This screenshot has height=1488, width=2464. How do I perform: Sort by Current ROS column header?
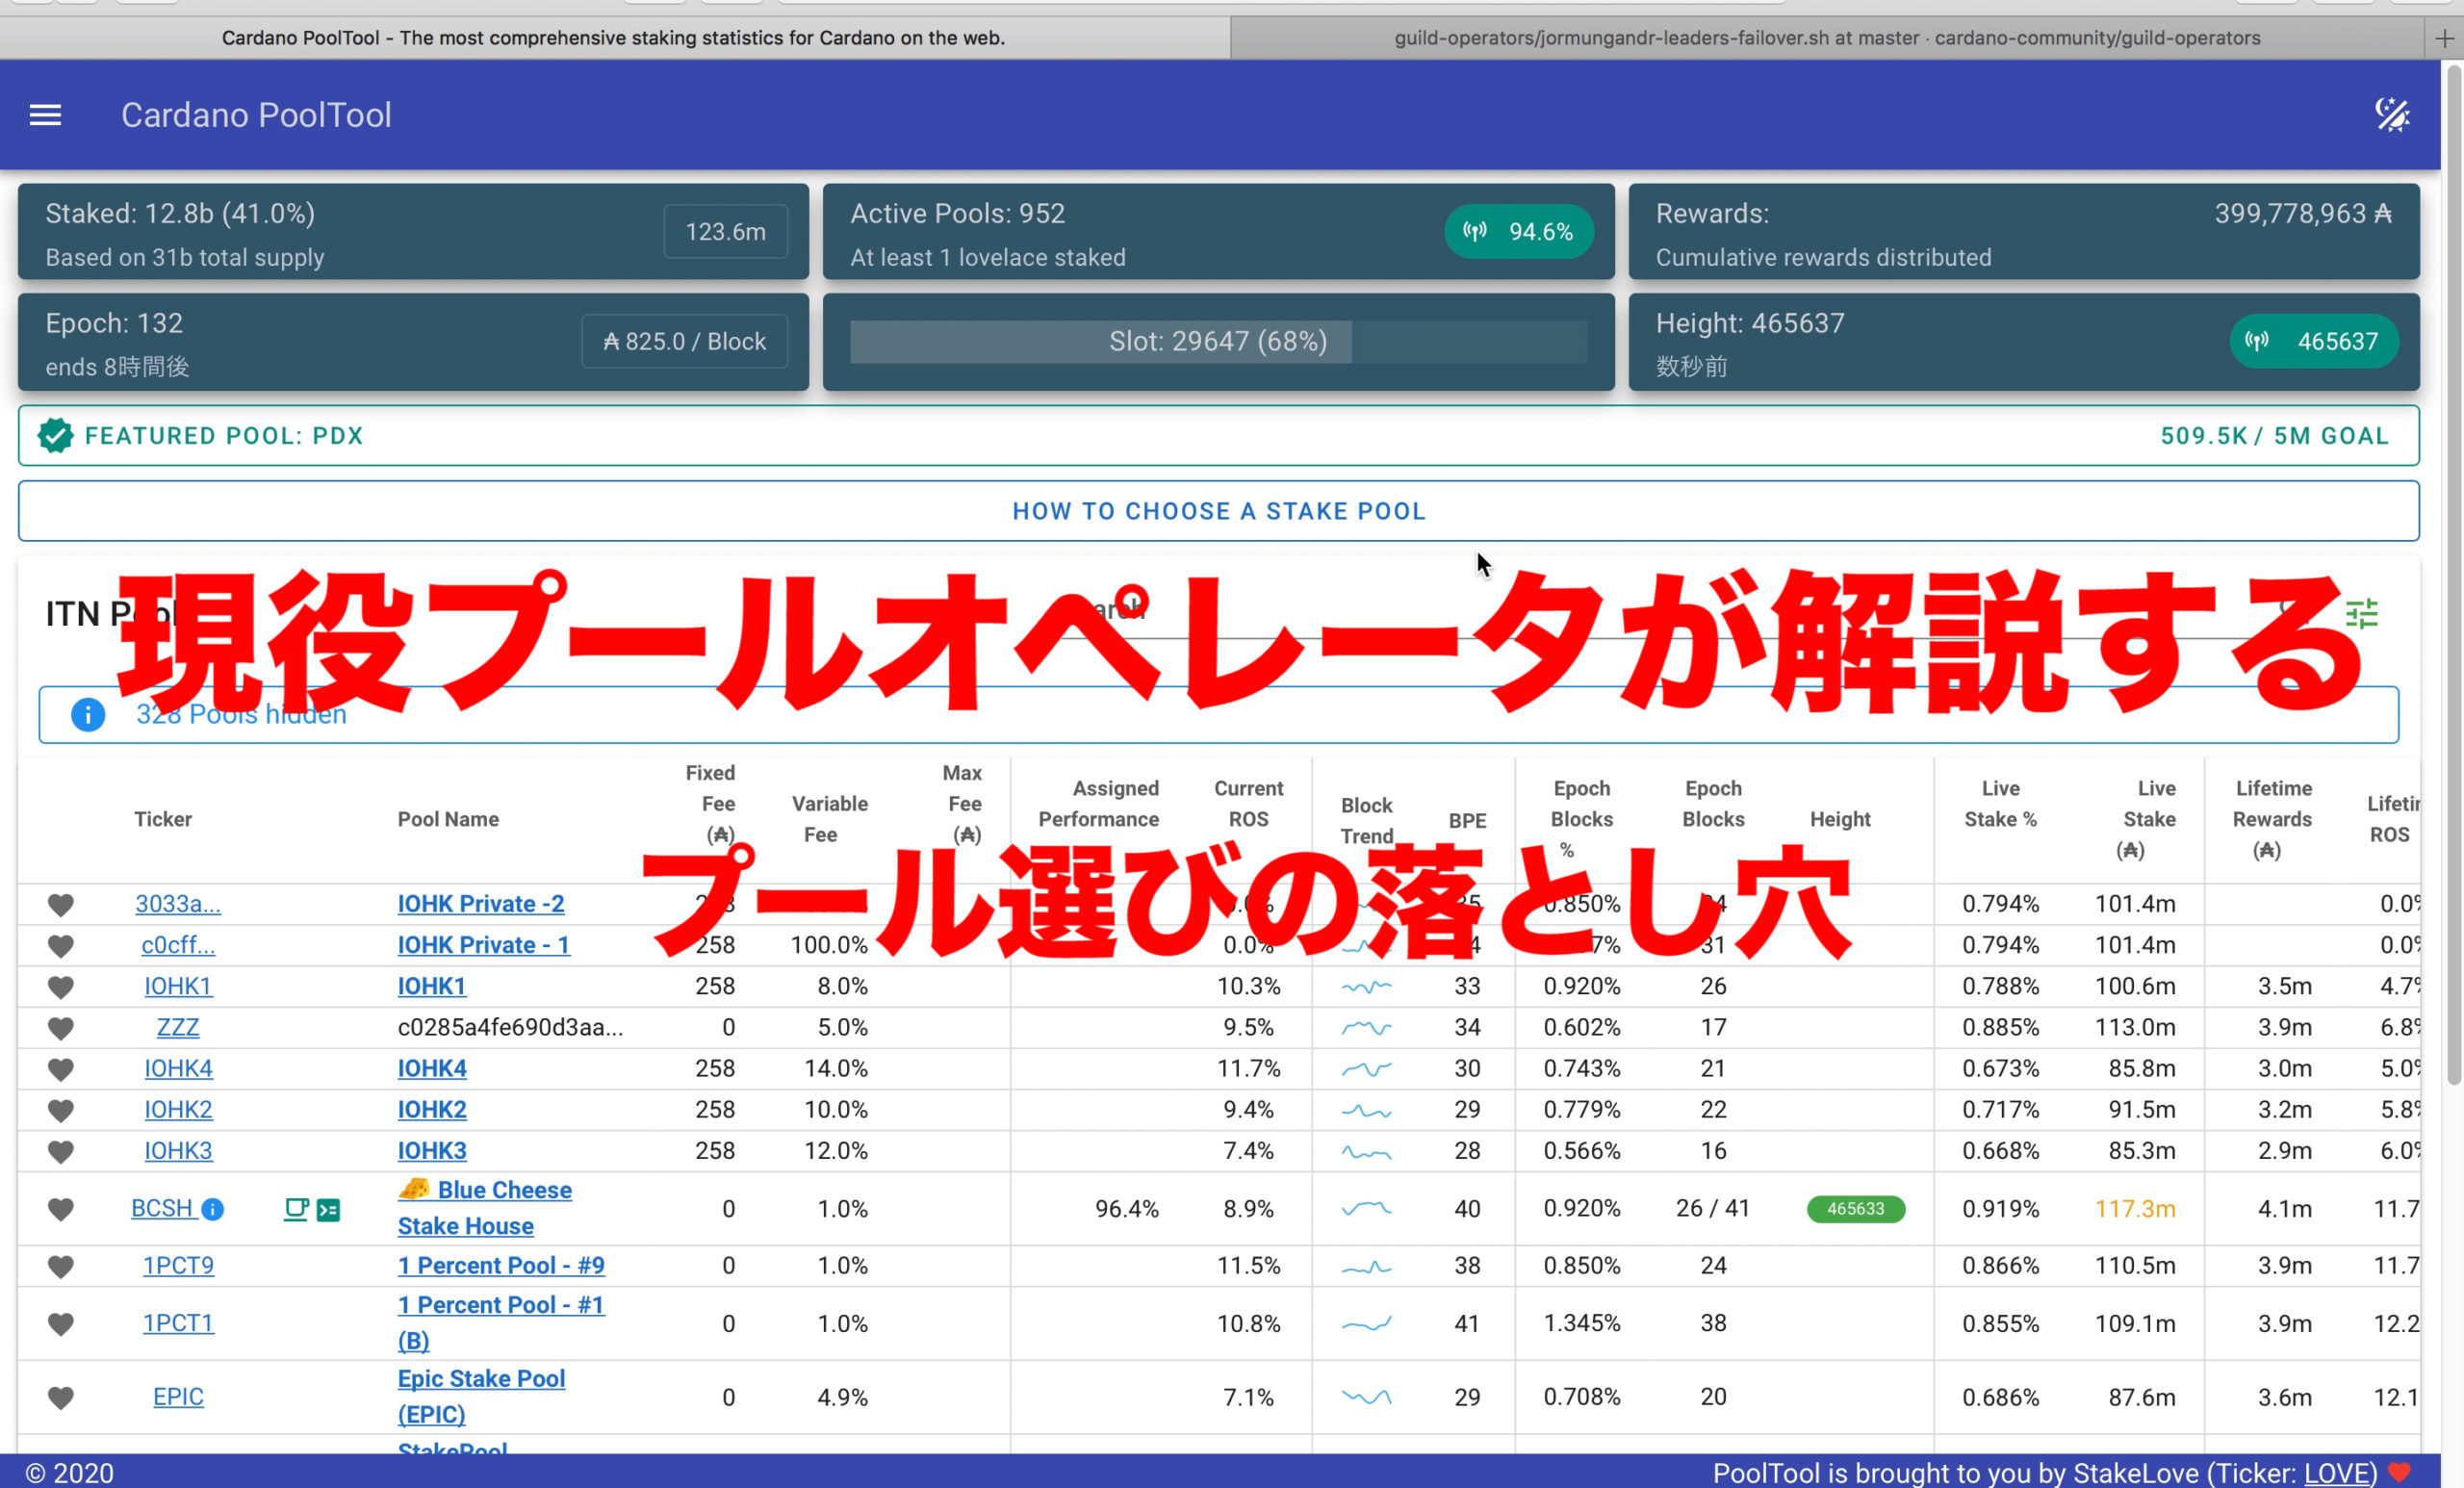(x=1247, y=803)
